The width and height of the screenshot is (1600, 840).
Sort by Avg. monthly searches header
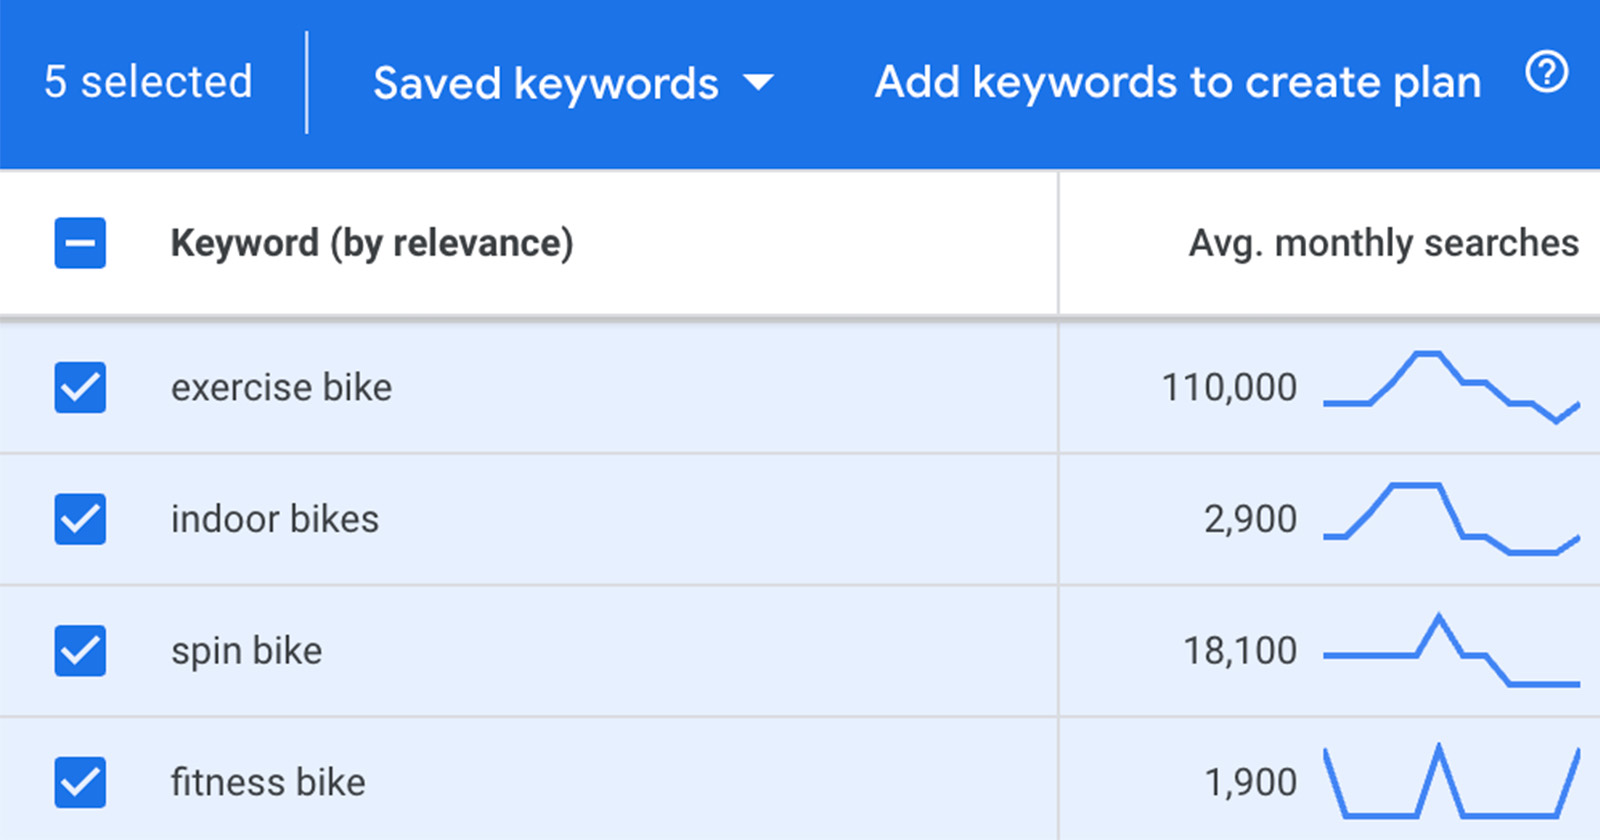(1384, 243)
